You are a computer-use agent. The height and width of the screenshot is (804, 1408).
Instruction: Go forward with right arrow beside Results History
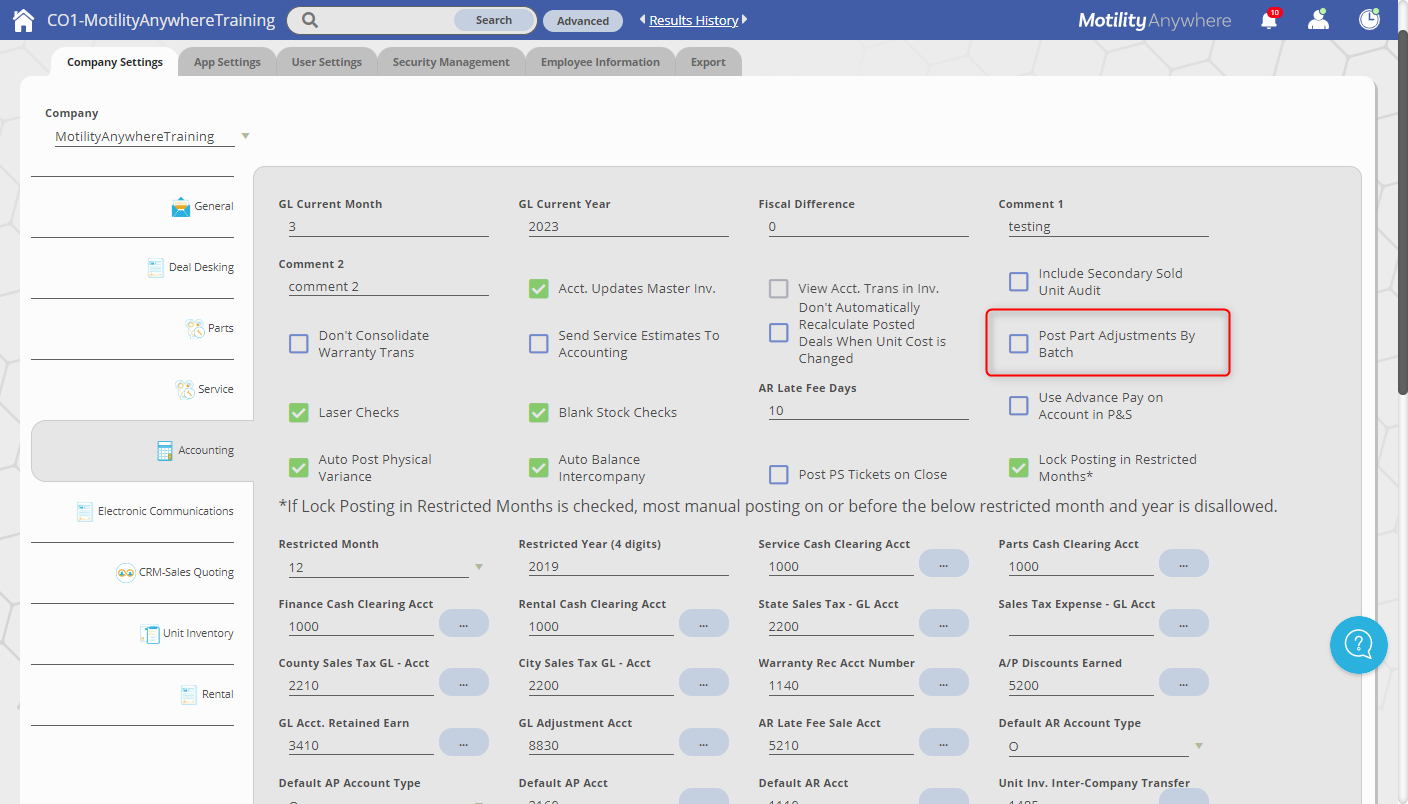744,20
